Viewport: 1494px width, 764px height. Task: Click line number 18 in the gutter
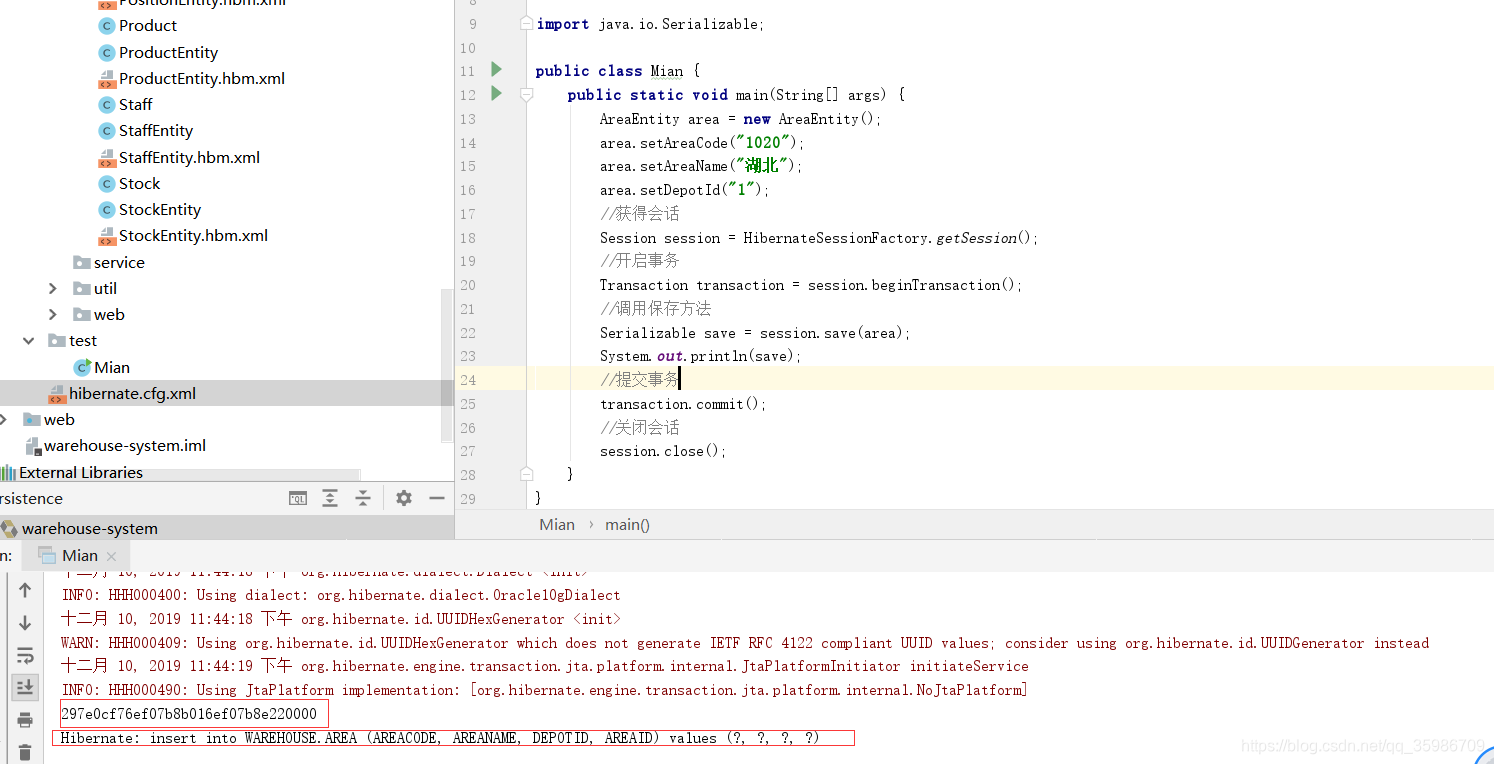tap(468, 238)
